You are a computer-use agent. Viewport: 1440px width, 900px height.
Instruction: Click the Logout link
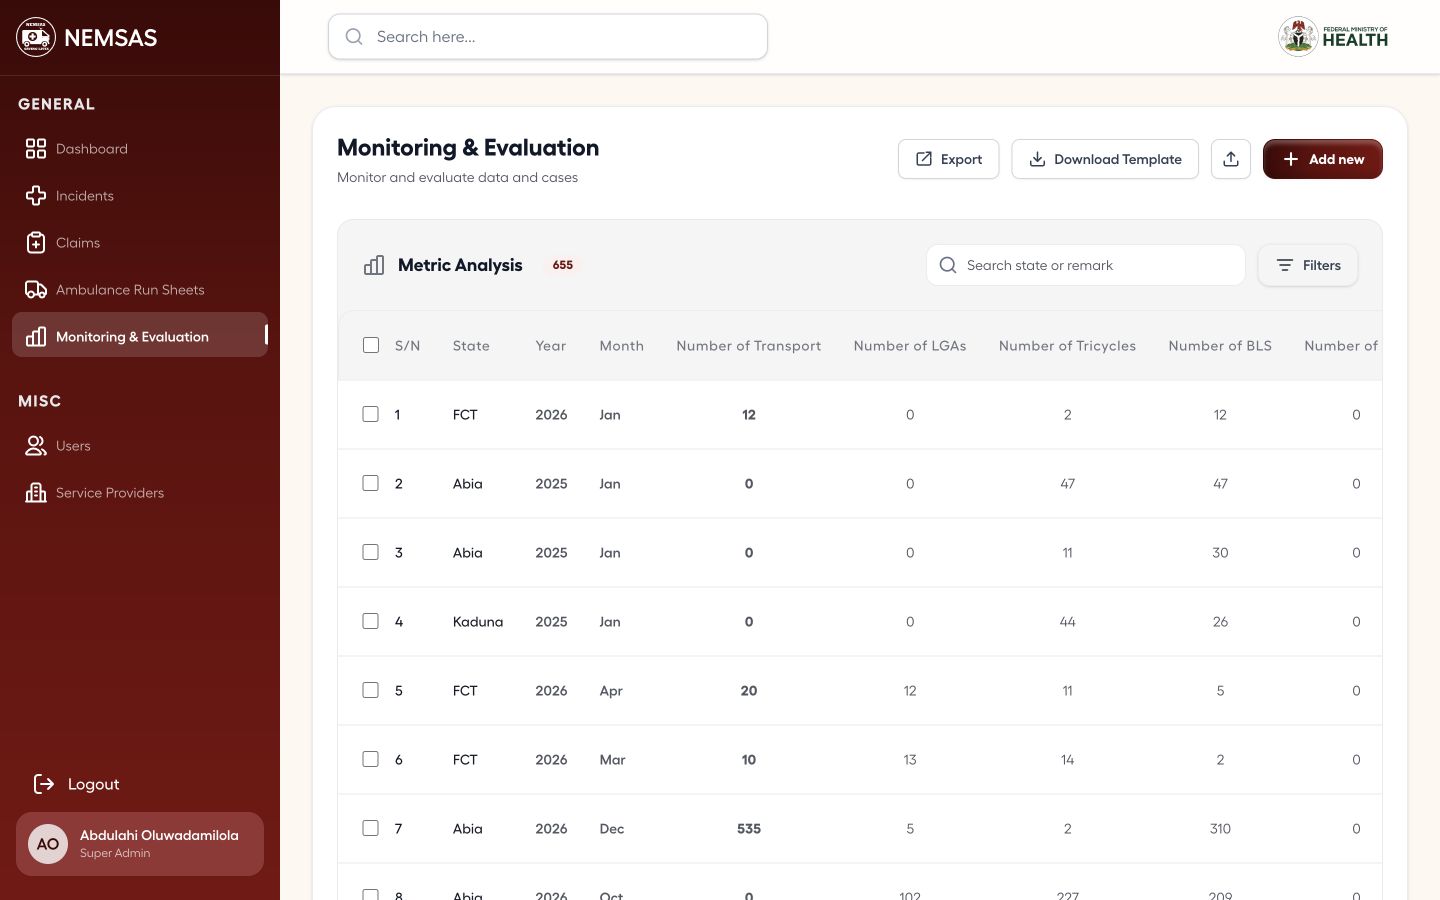click(78, 784)
